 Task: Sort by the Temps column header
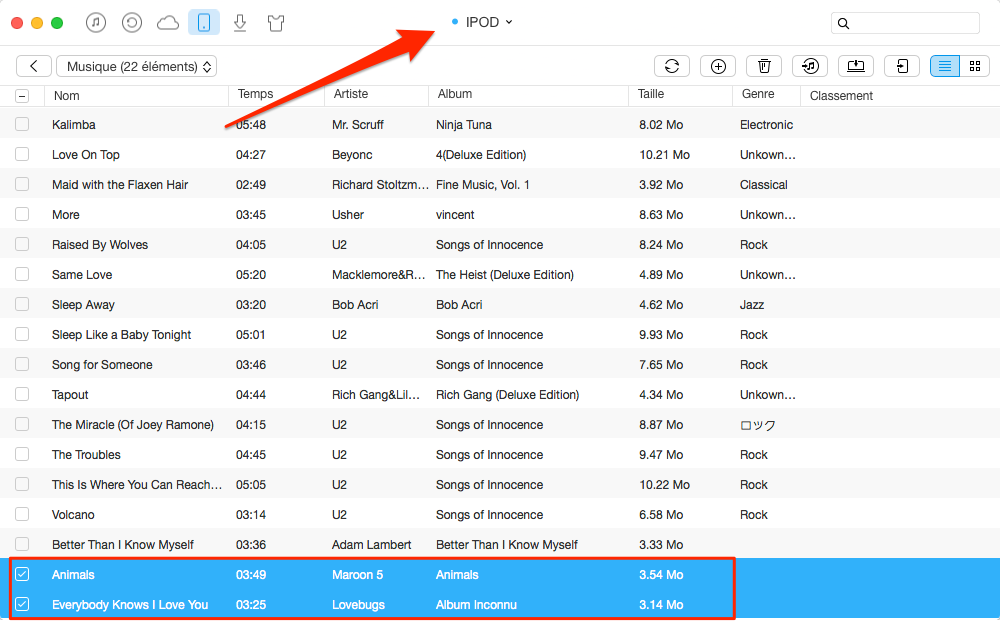(255, 94)
